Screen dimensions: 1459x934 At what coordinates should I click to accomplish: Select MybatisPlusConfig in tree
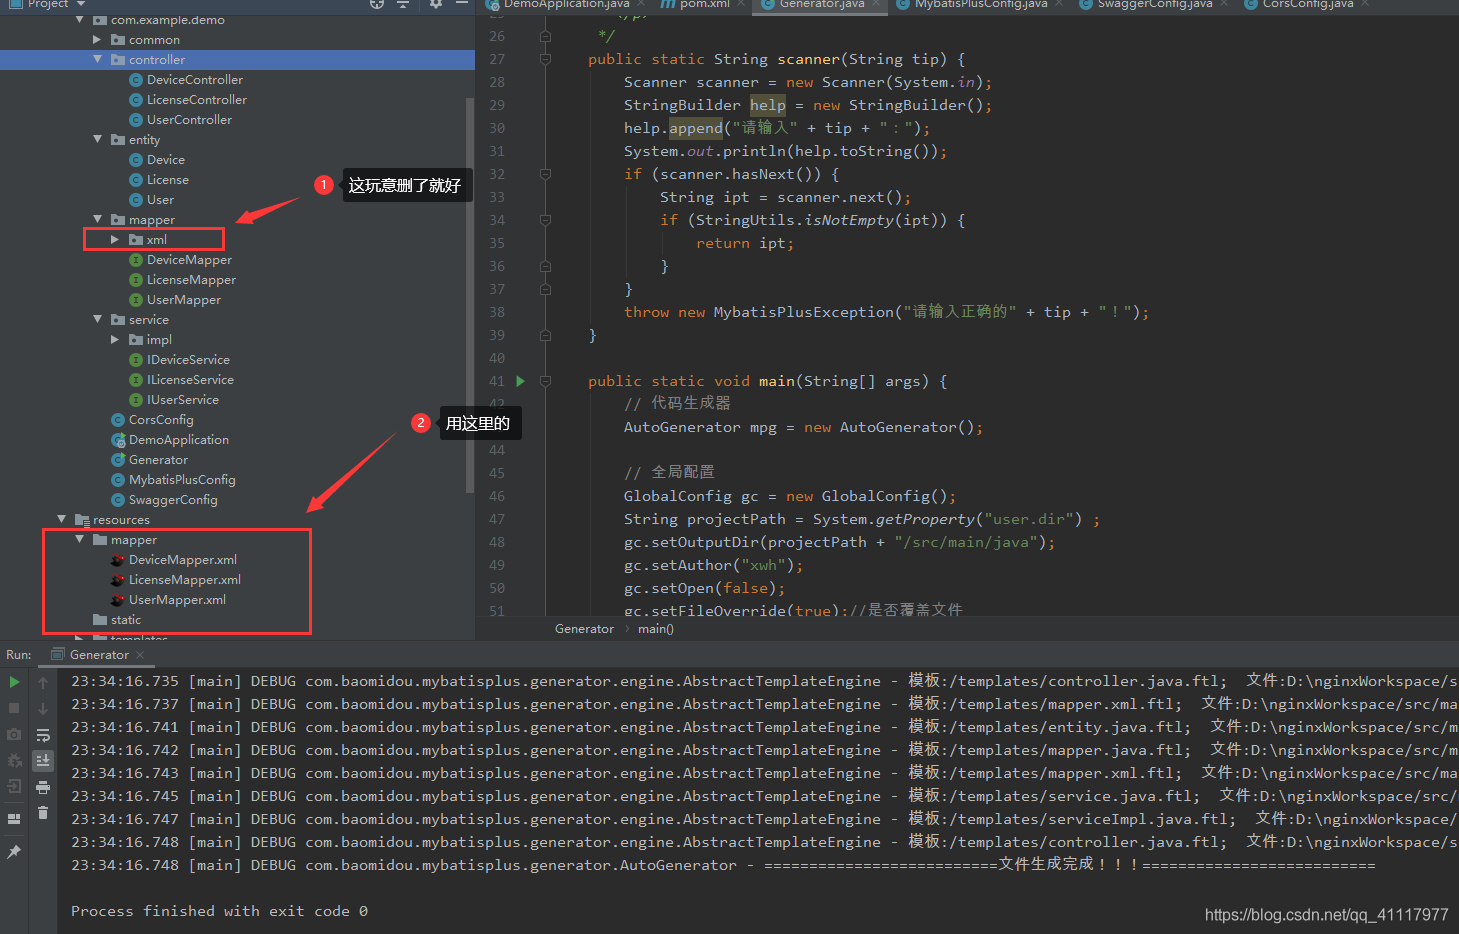pyautogui.click(x=182, y=480)
